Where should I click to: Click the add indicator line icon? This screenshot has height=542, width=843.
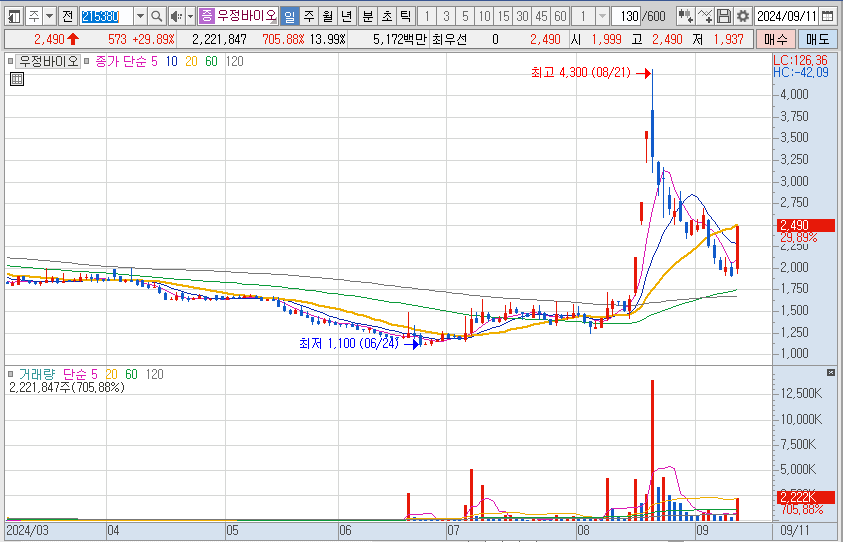pyautogui.click(x=705, y=17)
